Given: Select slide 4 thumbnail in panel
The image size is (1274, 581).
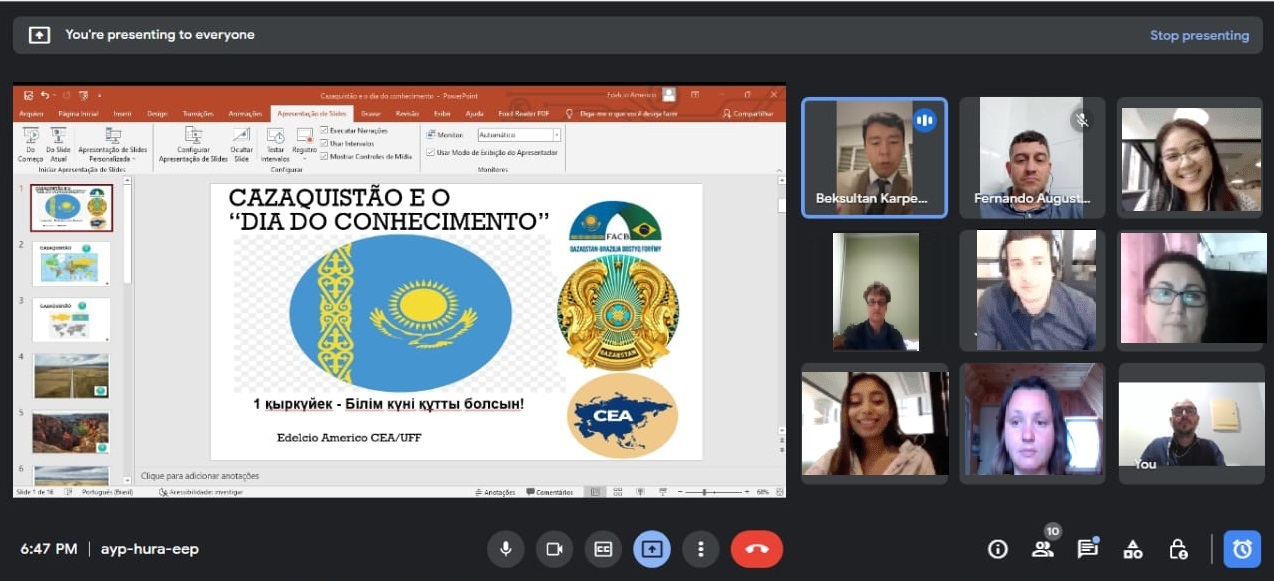Looking at the screenshot, I should [72, 376].
